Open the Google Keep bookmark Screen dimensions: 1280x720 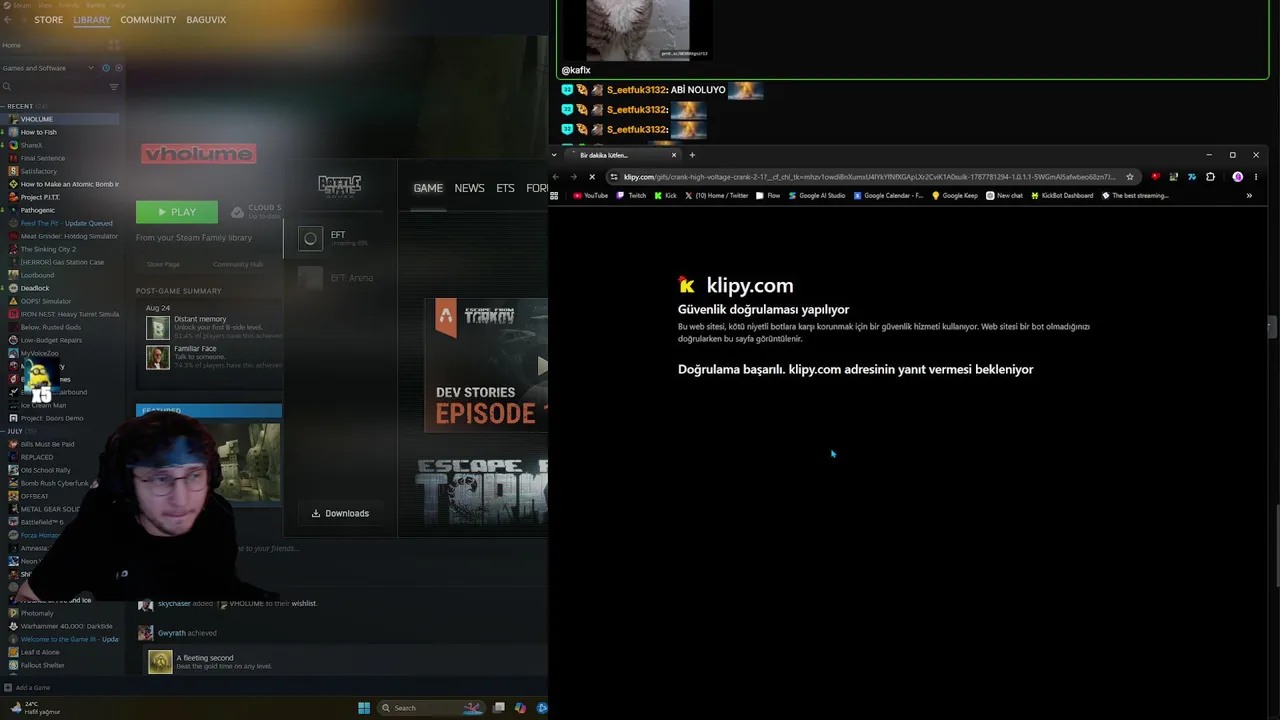tap(955, 196)
